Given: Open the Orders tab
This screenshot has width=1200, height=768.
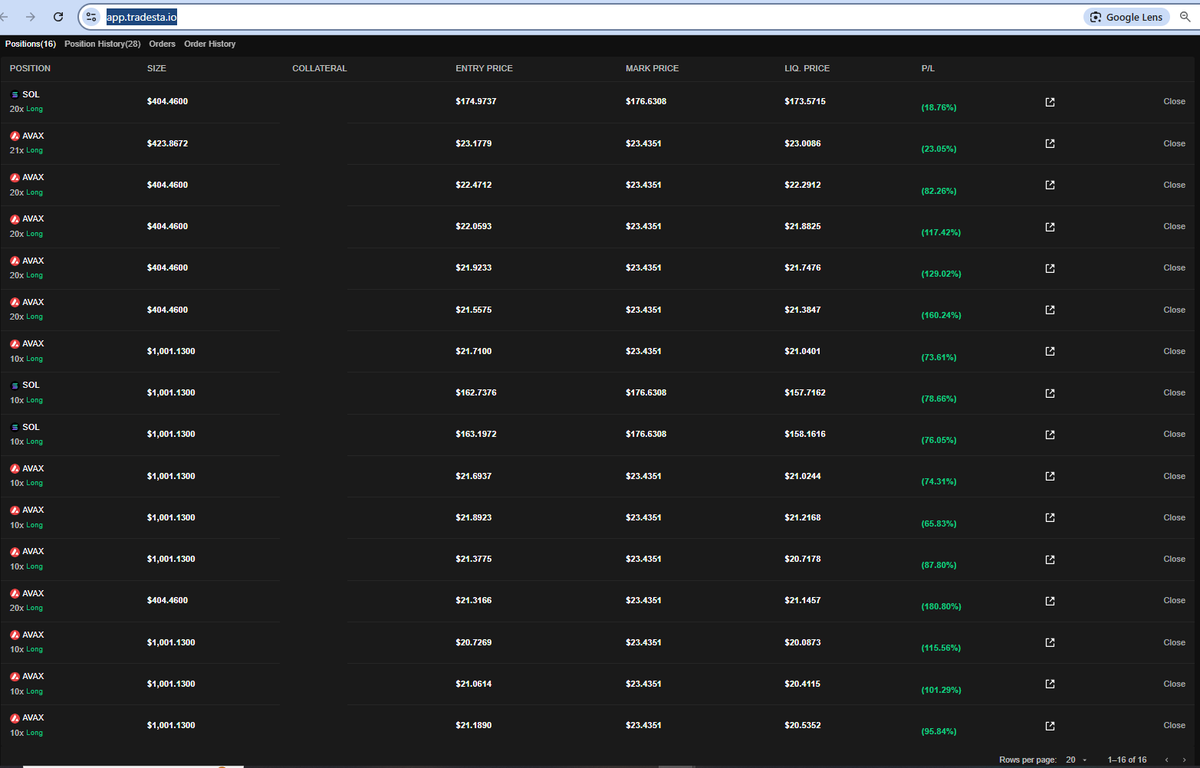Looking at the screenshot, I should point(162,44).
